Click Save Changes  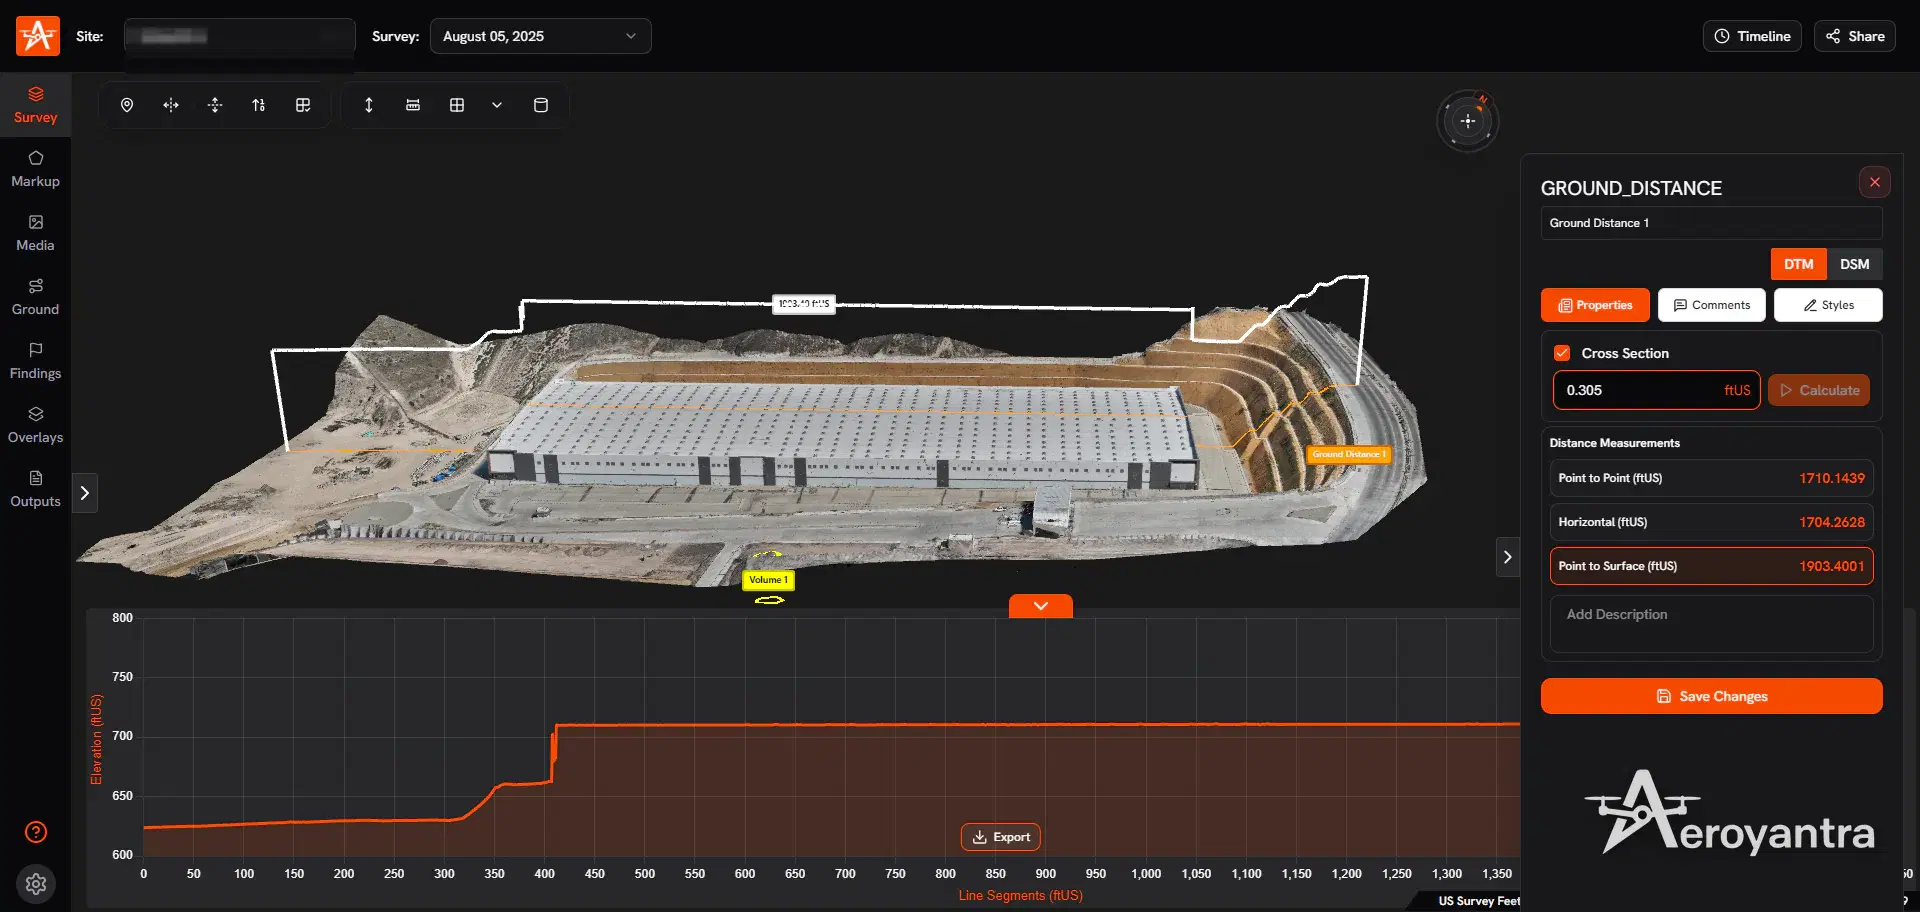1712,696
